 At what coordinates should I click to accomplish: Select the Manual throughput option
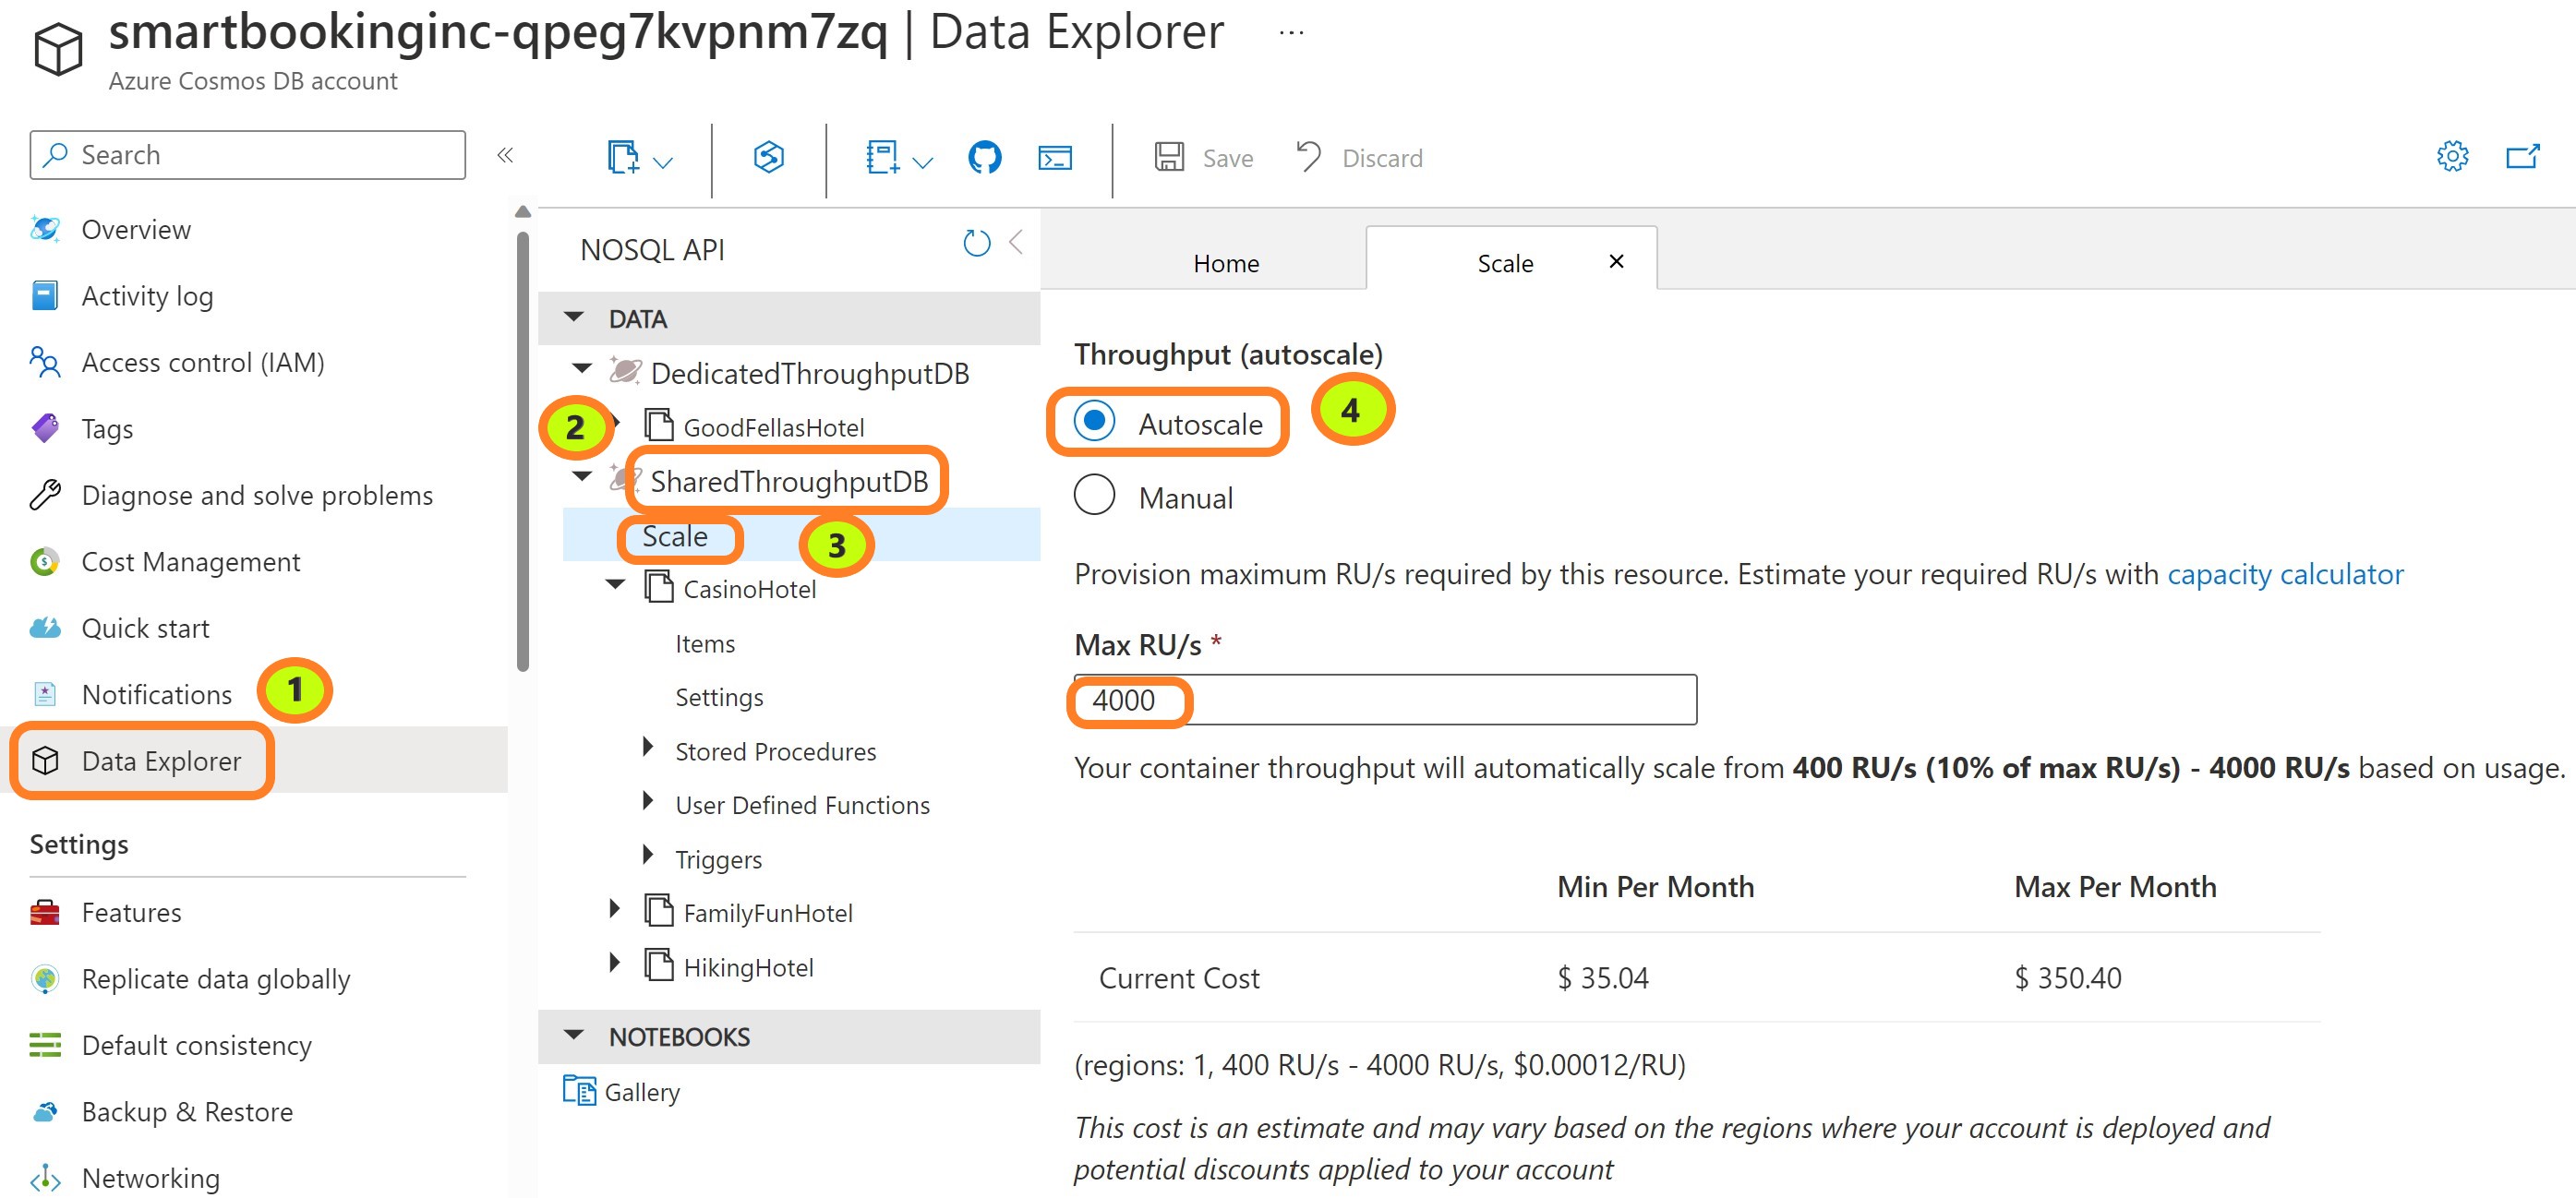[x=1094, y=496]
